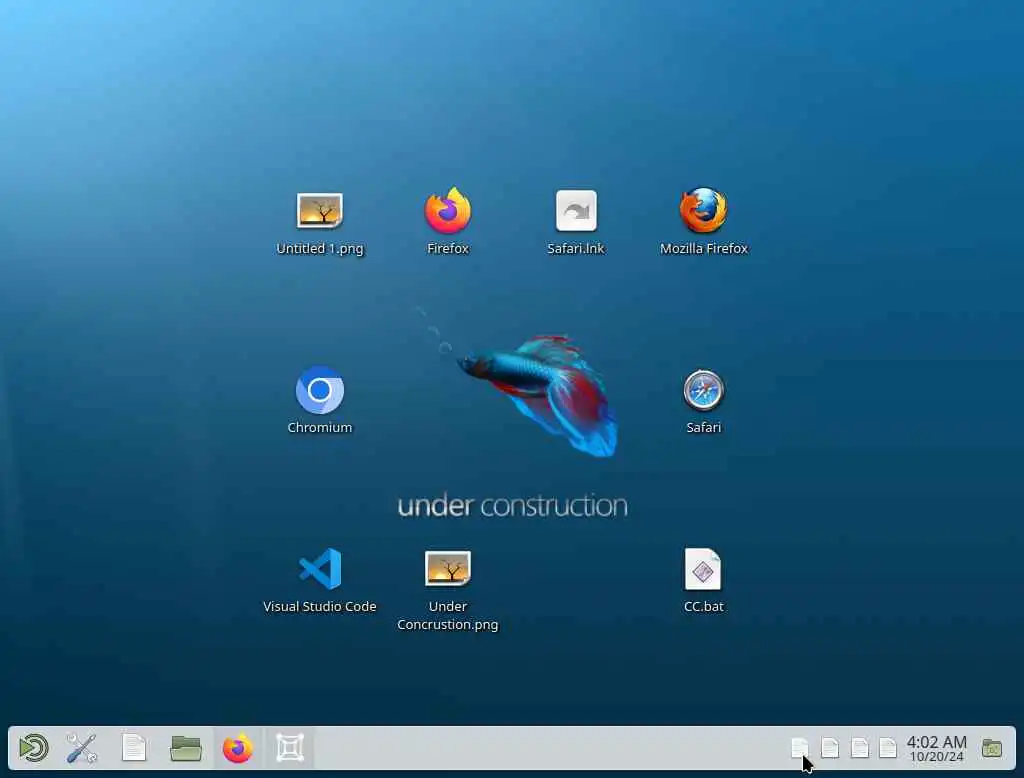Click the text document icon beside the wrench
Screen dimensions: 1024x778
click(134, 748)
